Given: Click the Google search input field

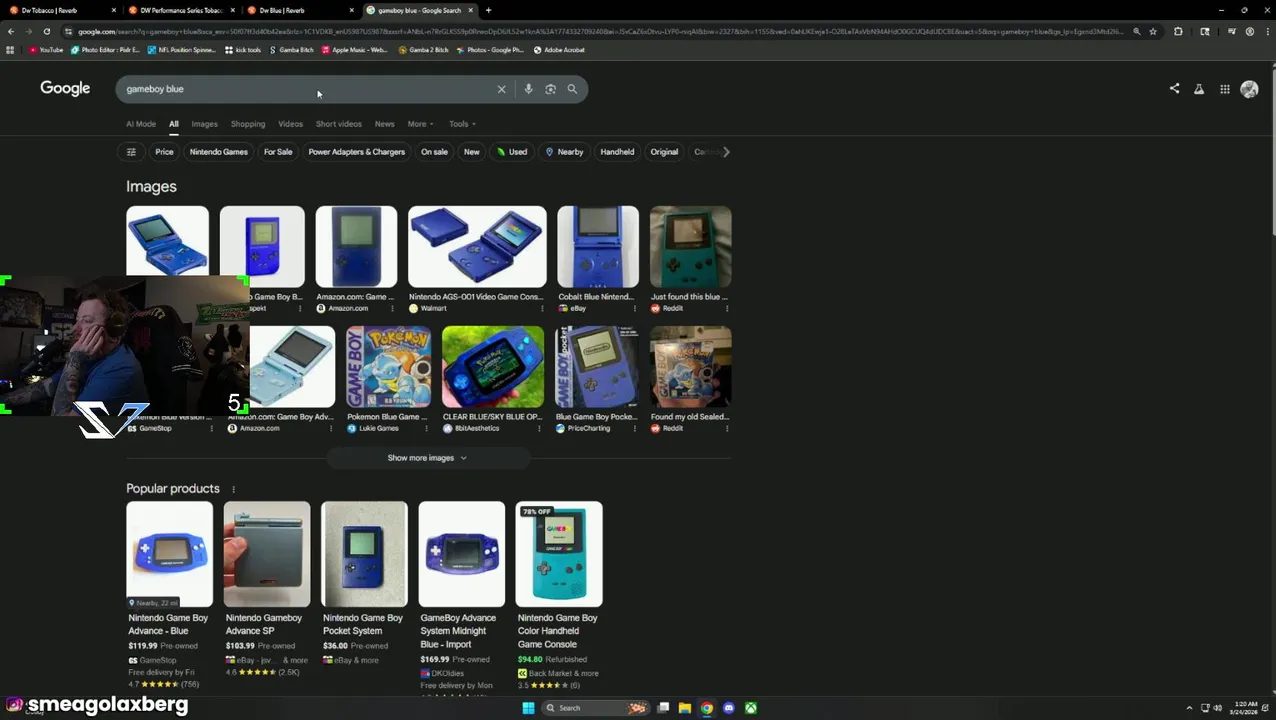Looking at the screenshot, I should pos(310,89).
